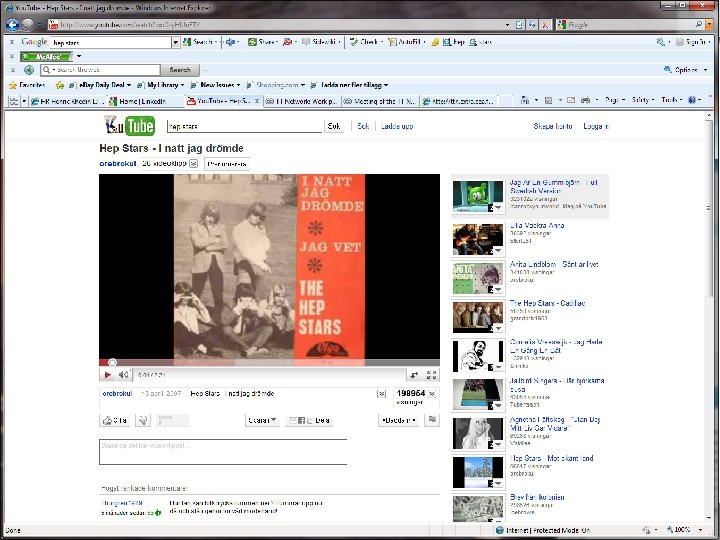Open the Favorites star button

pyautogui.click(x=27, y=85)
